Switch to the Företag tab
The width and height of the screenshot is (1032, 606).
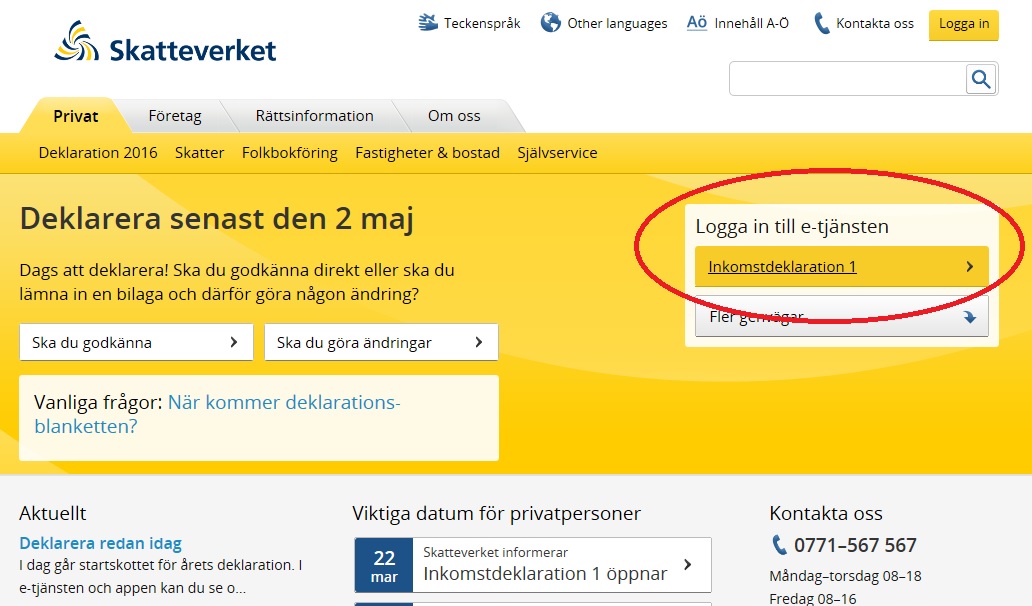175,116
